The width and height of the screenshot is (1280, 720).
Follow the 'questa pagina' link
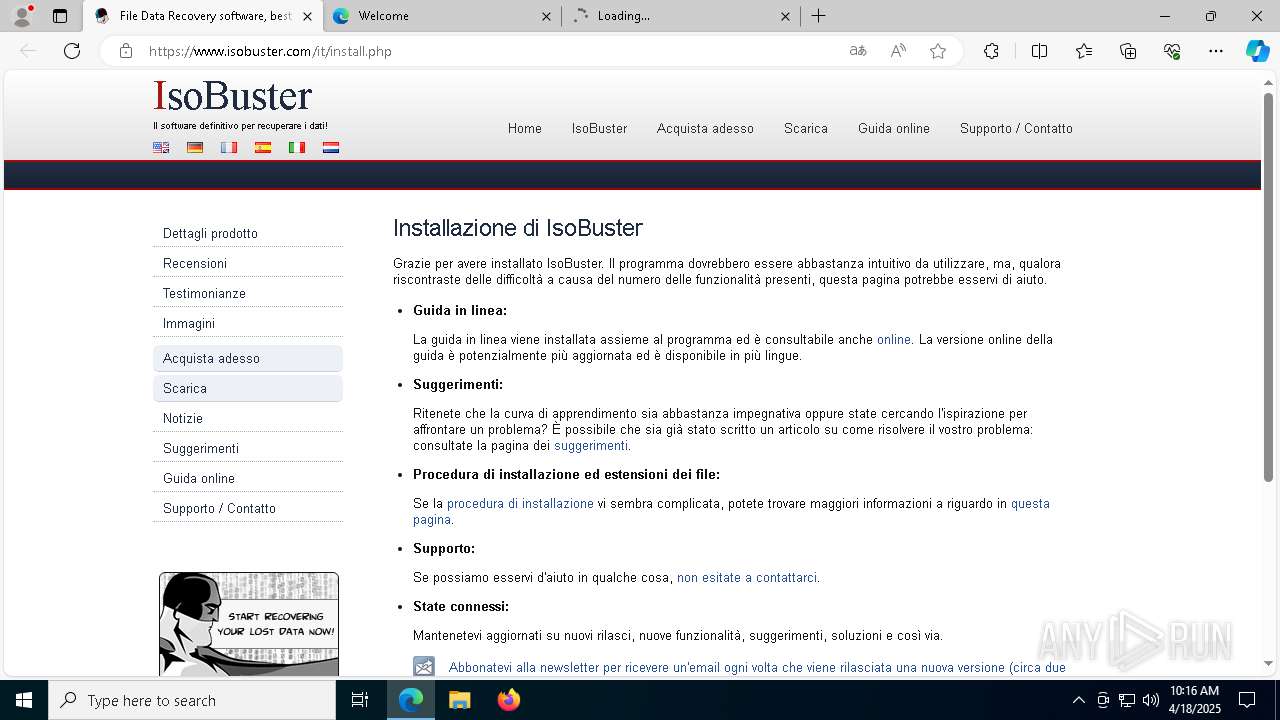(x=1030, y=503)
